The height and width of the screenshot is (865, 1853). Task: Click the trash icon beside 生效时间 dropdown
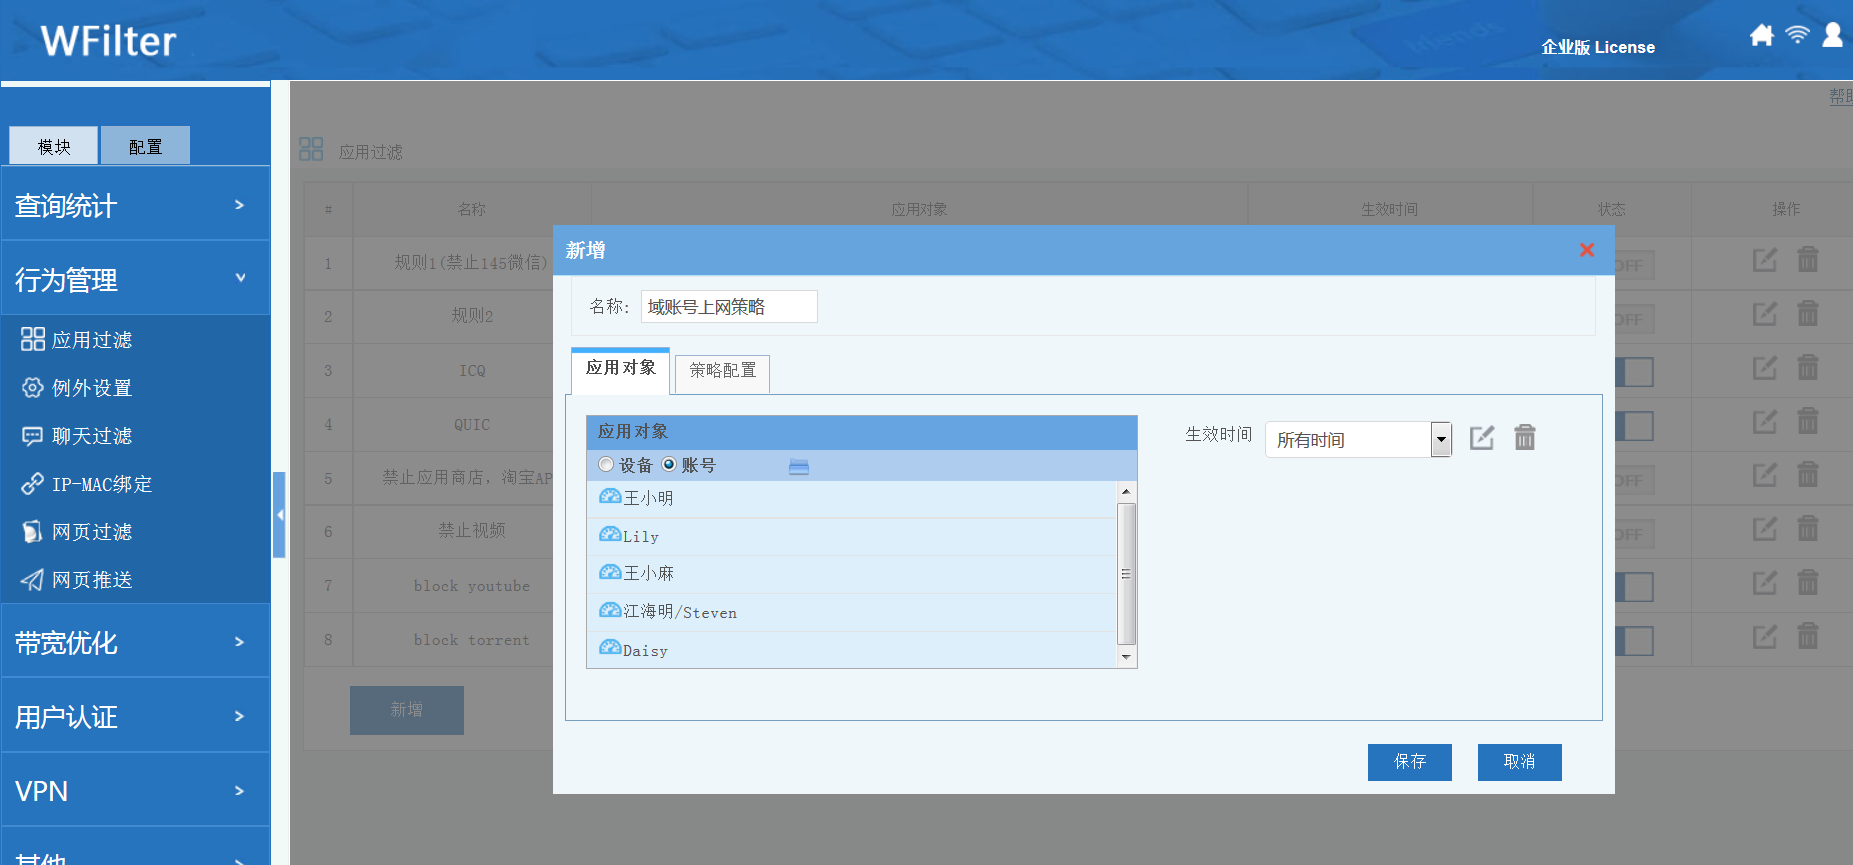pyautogui.click(x=1524, y=438)
